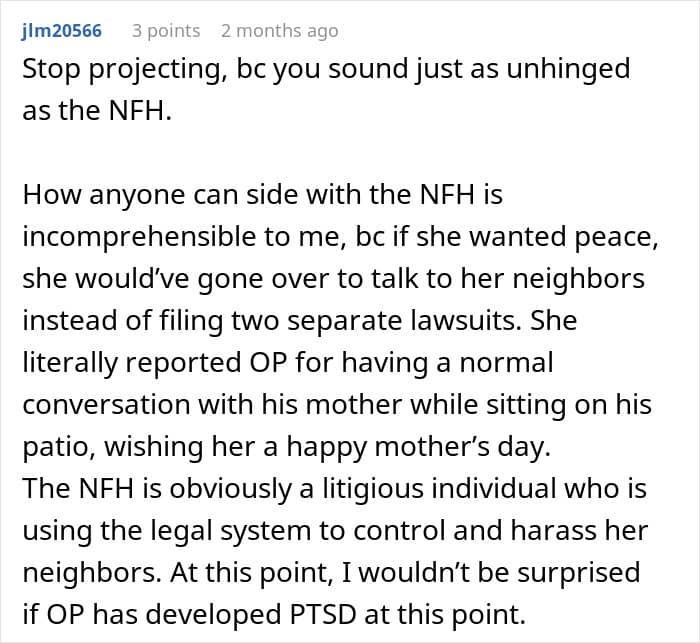Click the "2 months ago" timestamp
This screenshot has width=700, height=643.
click(279, 31)
